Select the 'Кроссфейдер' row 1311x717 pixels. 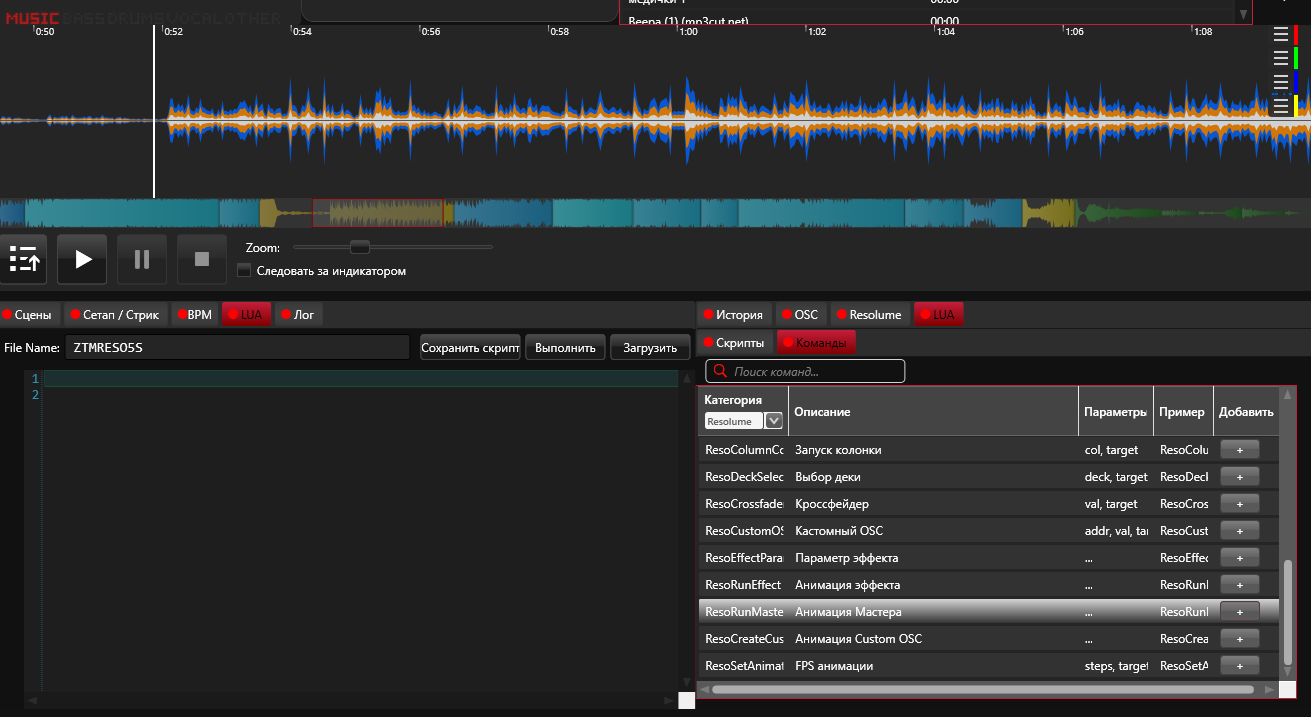click(x=988, y=504)
